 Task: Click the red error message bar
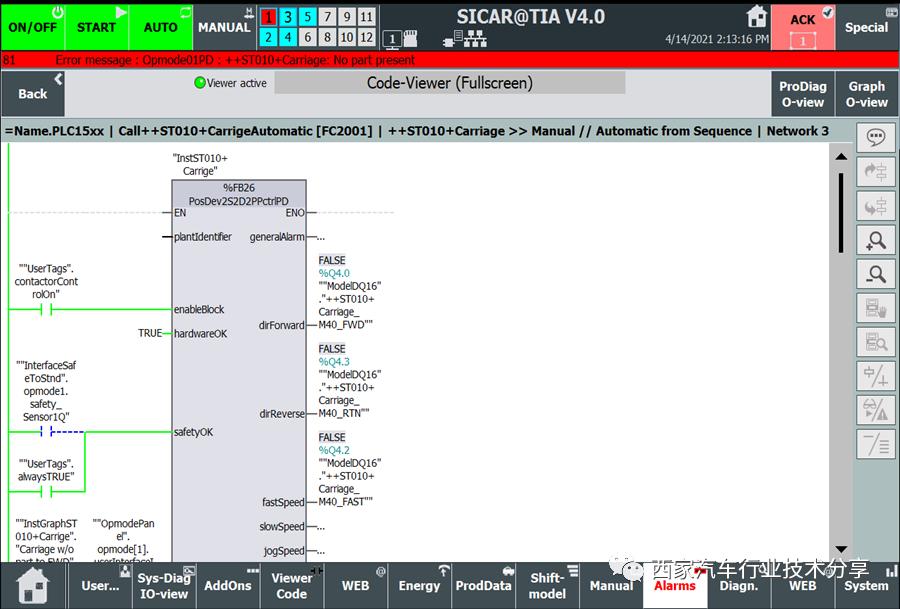pyautogui.click(x=450, y=60)
